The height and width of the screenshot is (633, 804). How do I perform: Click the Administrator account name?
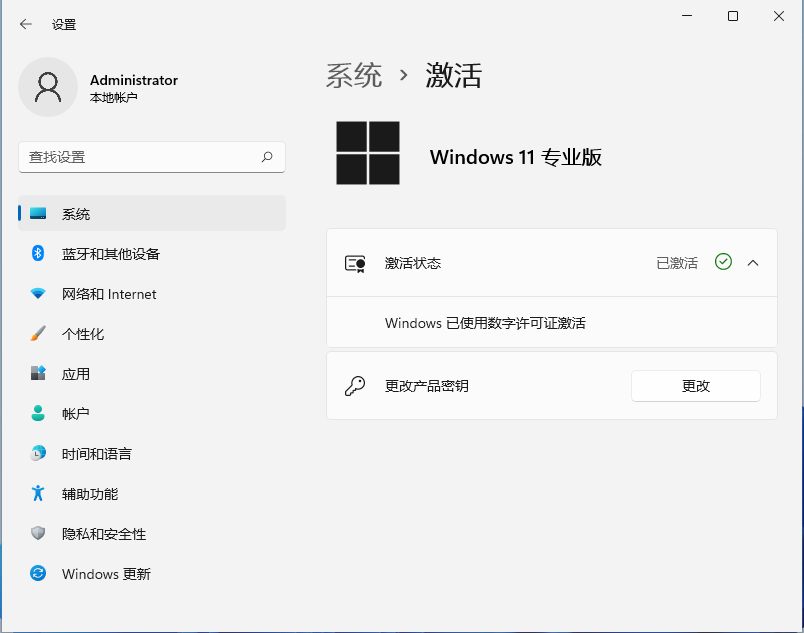(134, 80)
